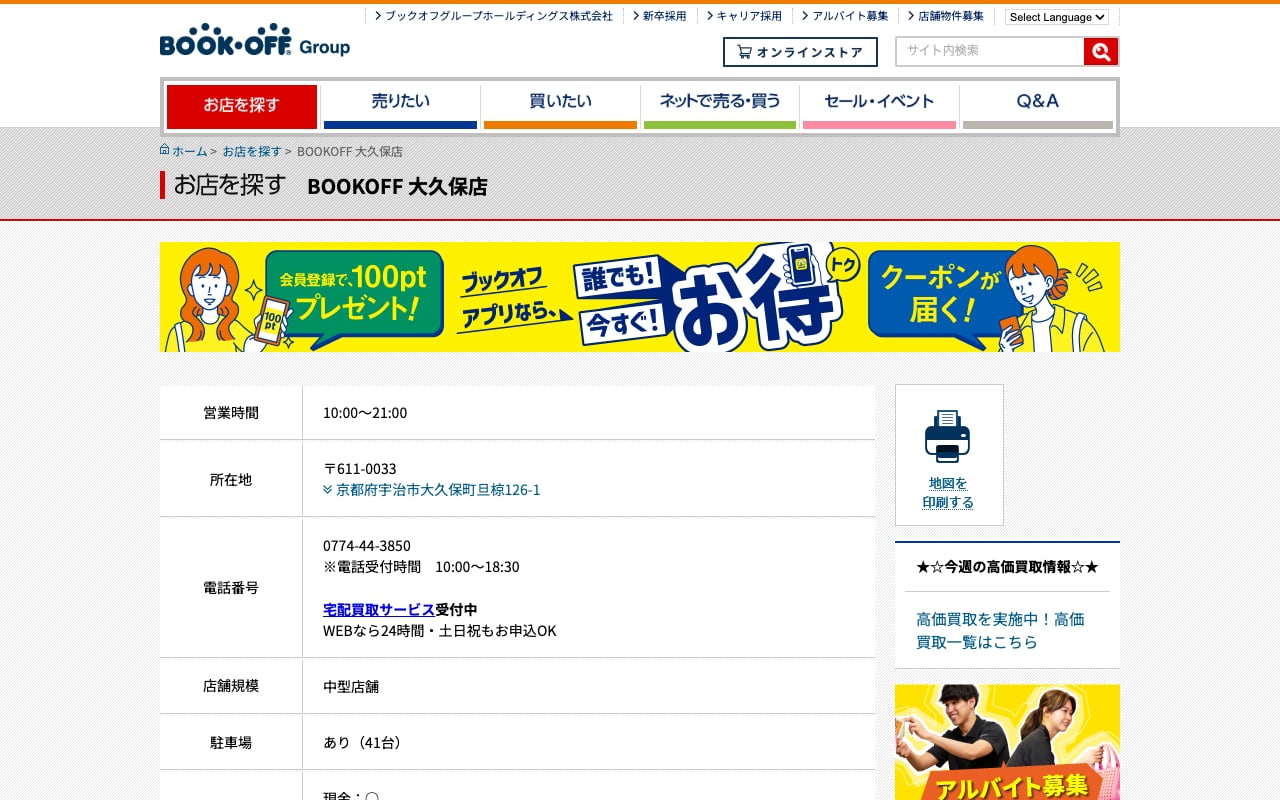
Task: Open the お店を探す navigation tab
Action: click(242, 106)
